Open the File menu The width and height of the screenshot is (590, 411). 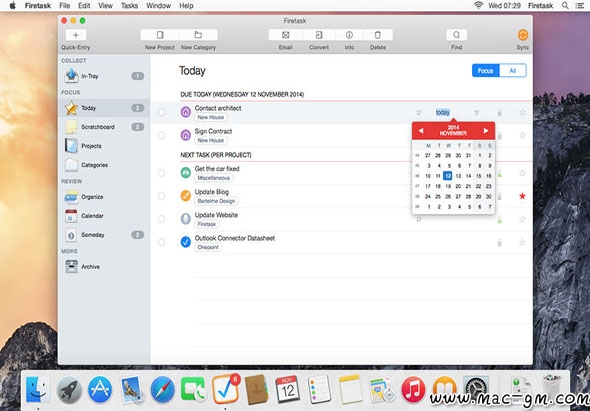click(x=65, y=6)
